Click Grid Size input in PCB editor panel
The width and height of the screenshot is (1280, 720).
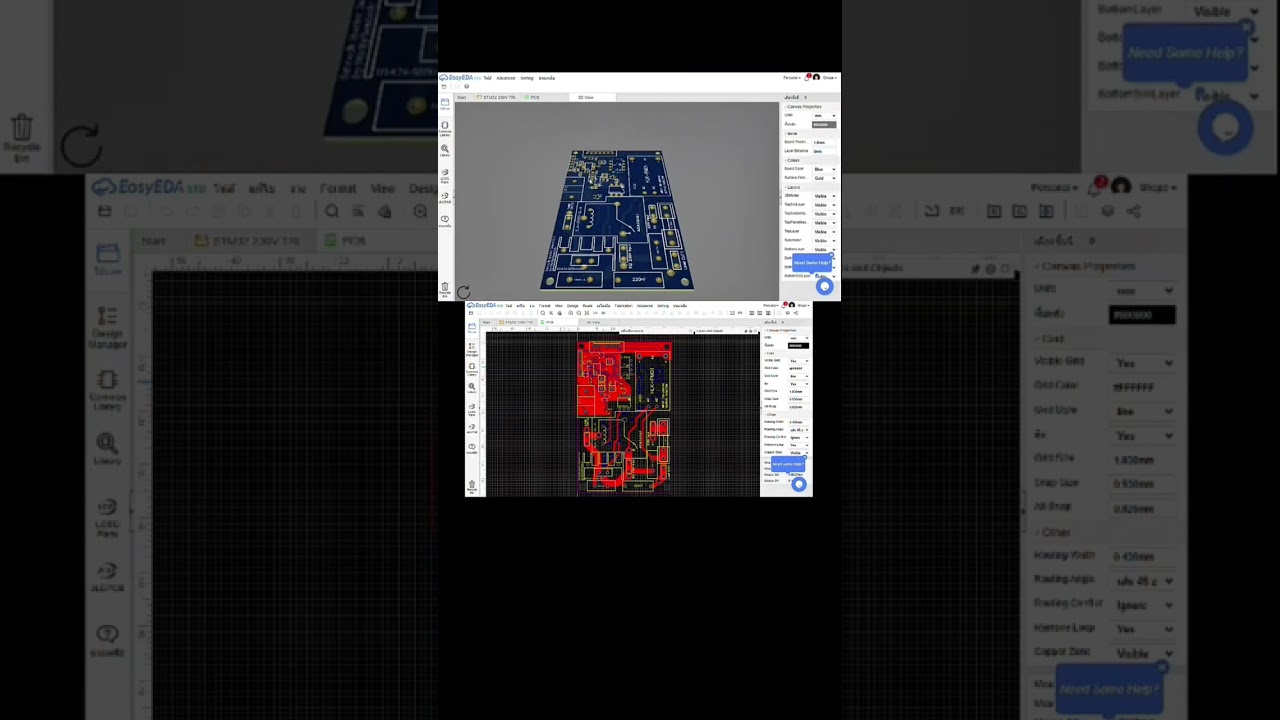(798, 391)
